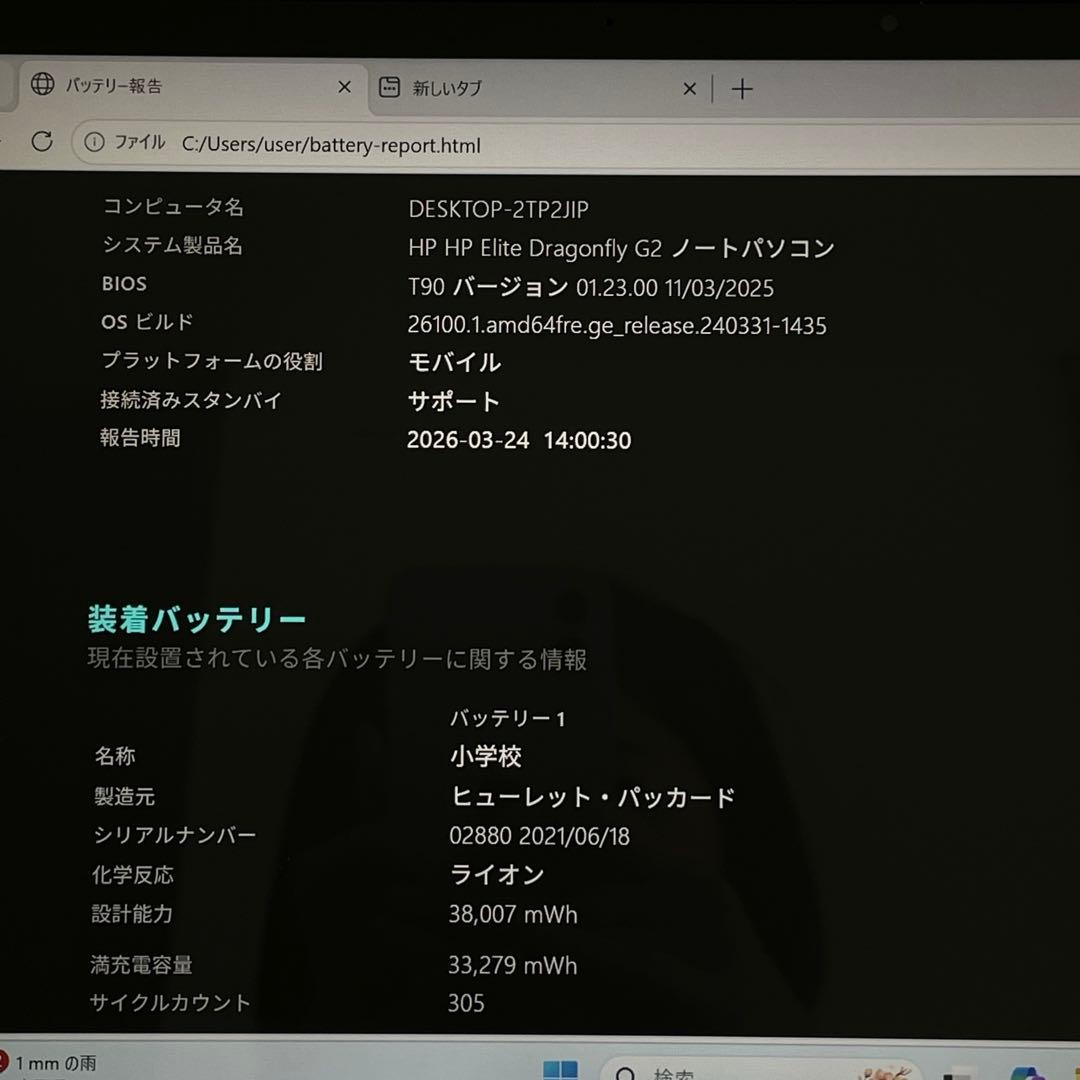Reload the battery report page
This screenshot has height=1080, width=1080.
(x=42, y=141)
